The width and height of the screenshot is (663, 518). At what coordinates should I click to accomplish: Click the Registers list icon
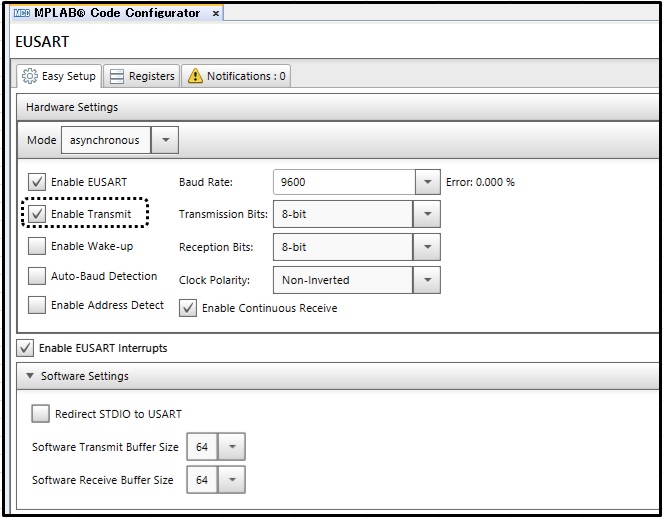117,76
